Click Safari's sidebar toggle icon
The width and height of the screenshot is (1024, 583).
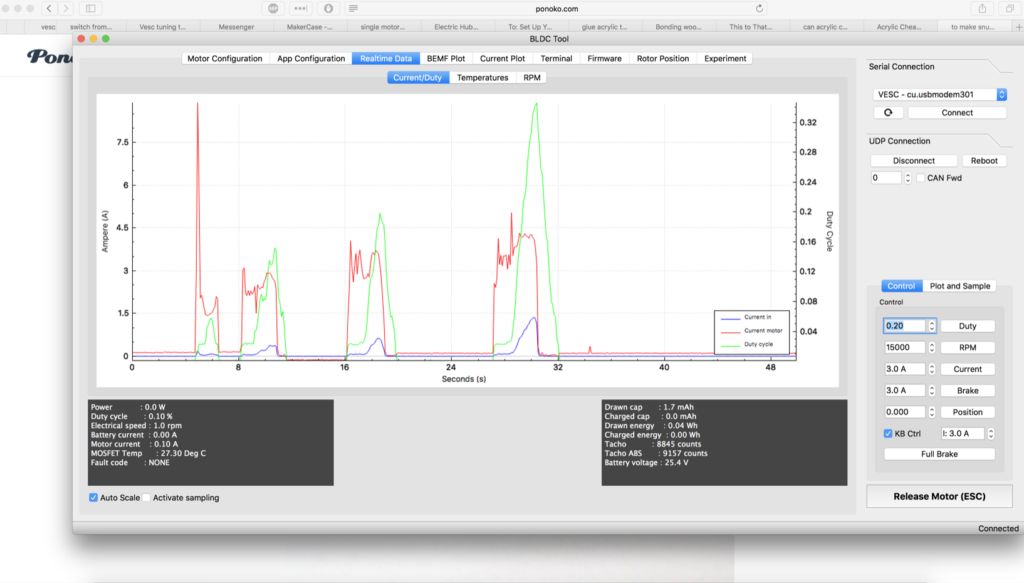[x=91, y=8]
